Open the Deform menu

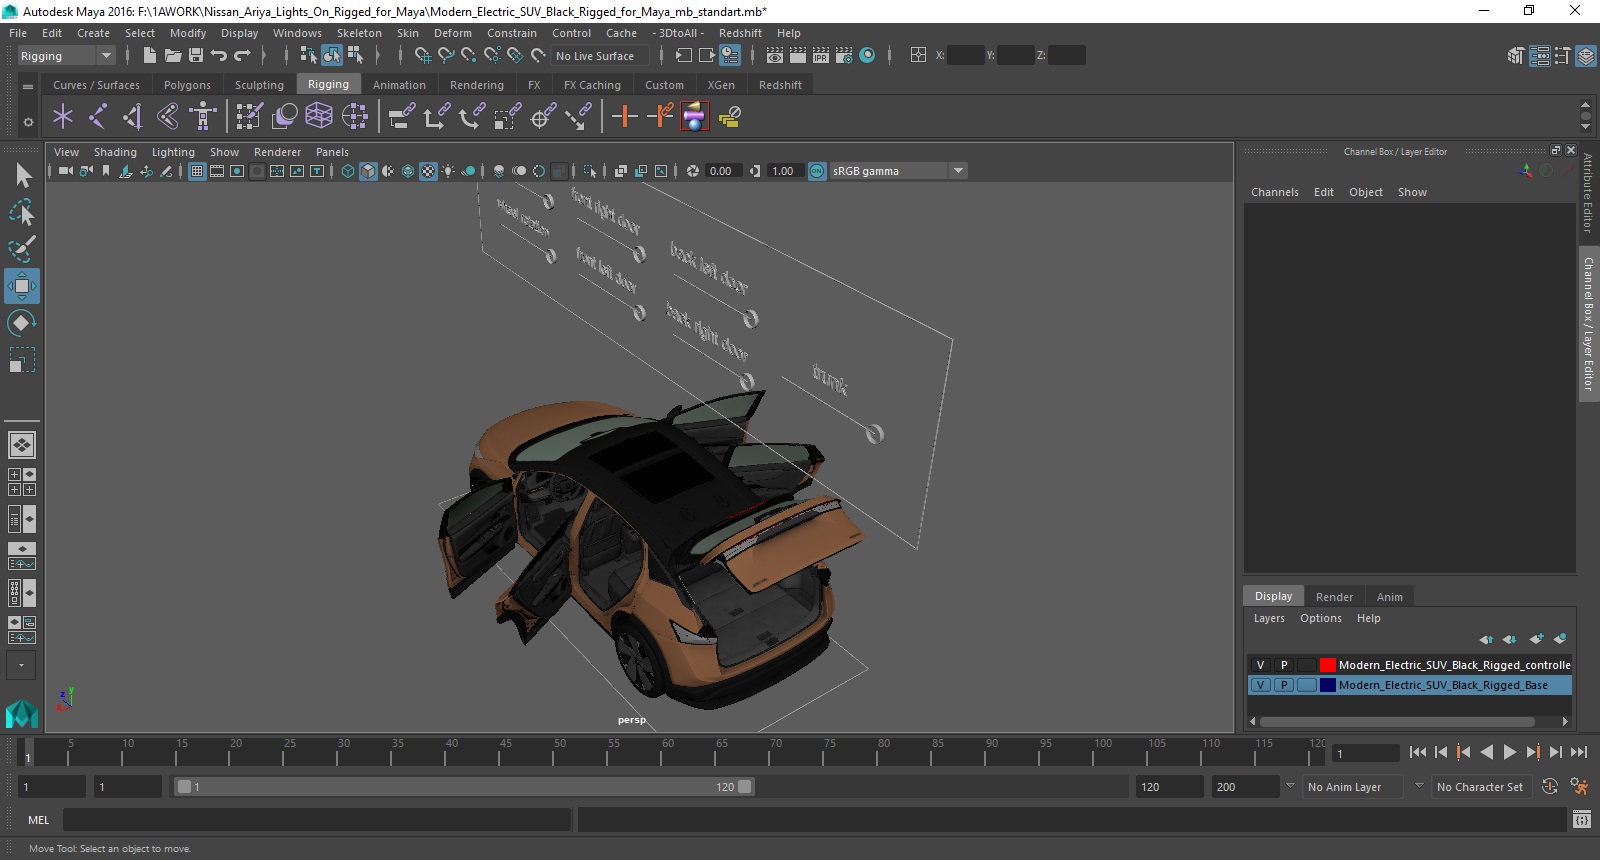[x=453, y=33]
